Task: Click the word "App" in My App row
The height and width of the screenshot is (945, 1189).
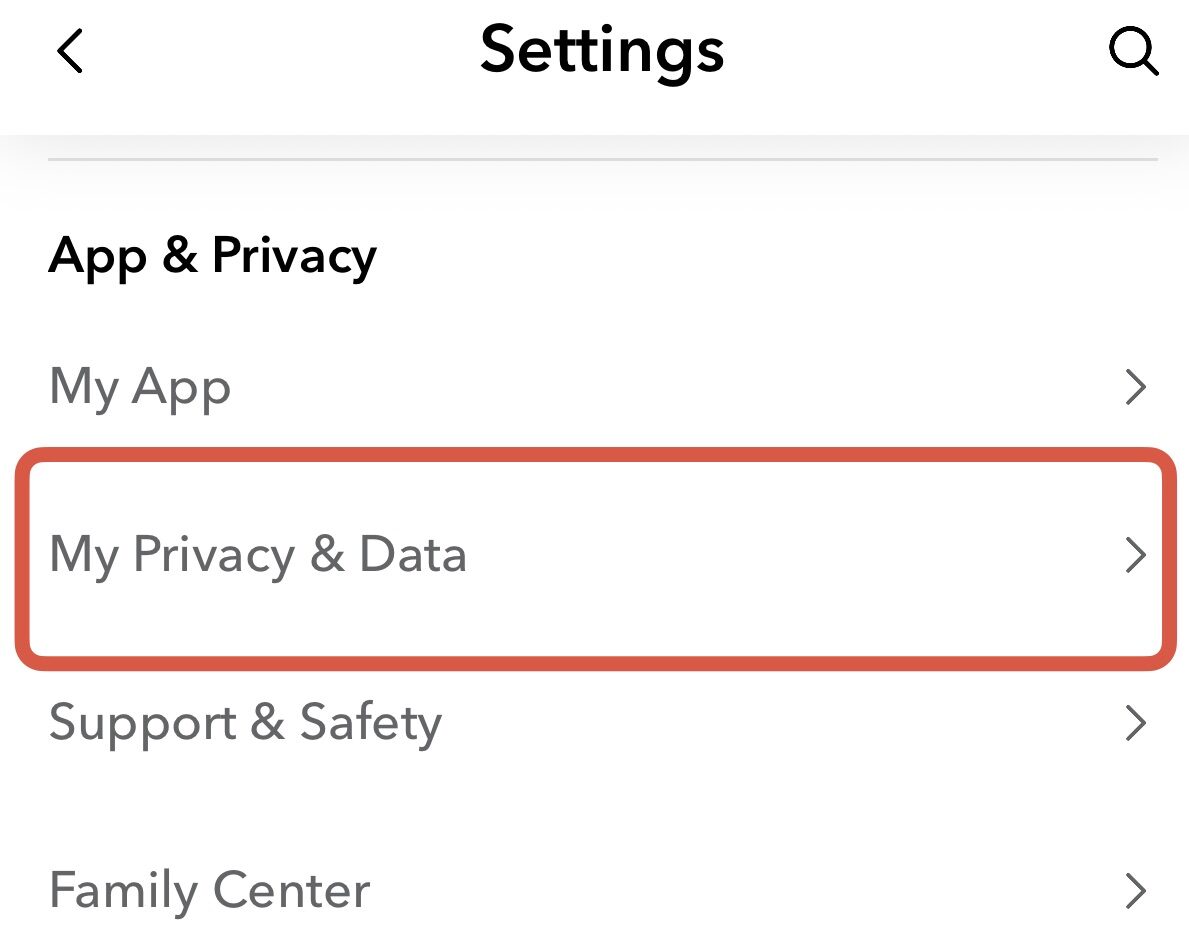Action: pyautogui.click(x=183, y=389)
